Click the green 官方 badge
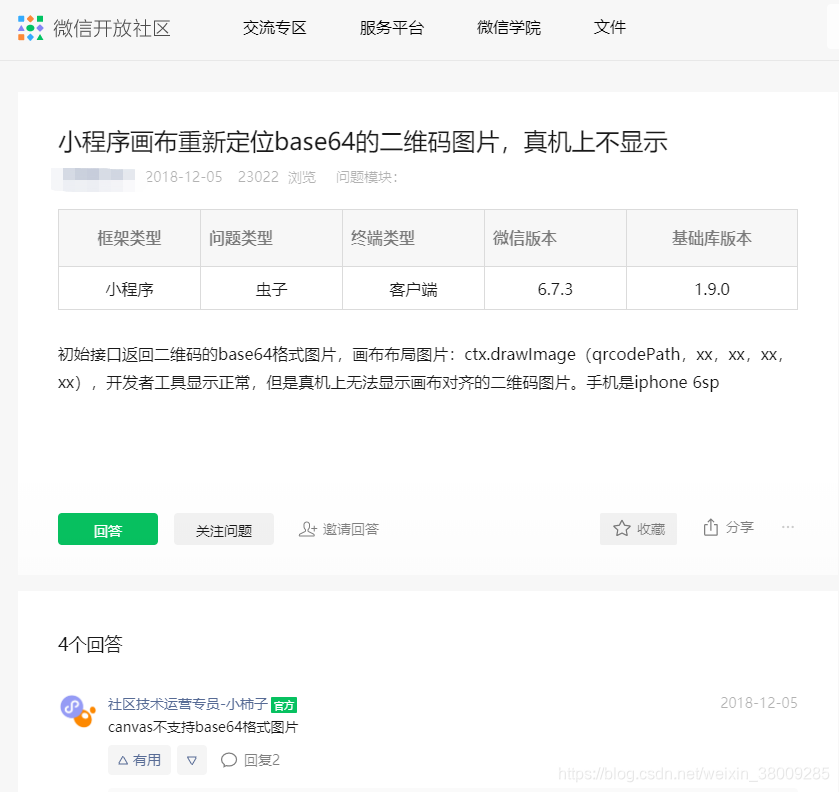 click(284, 705)
